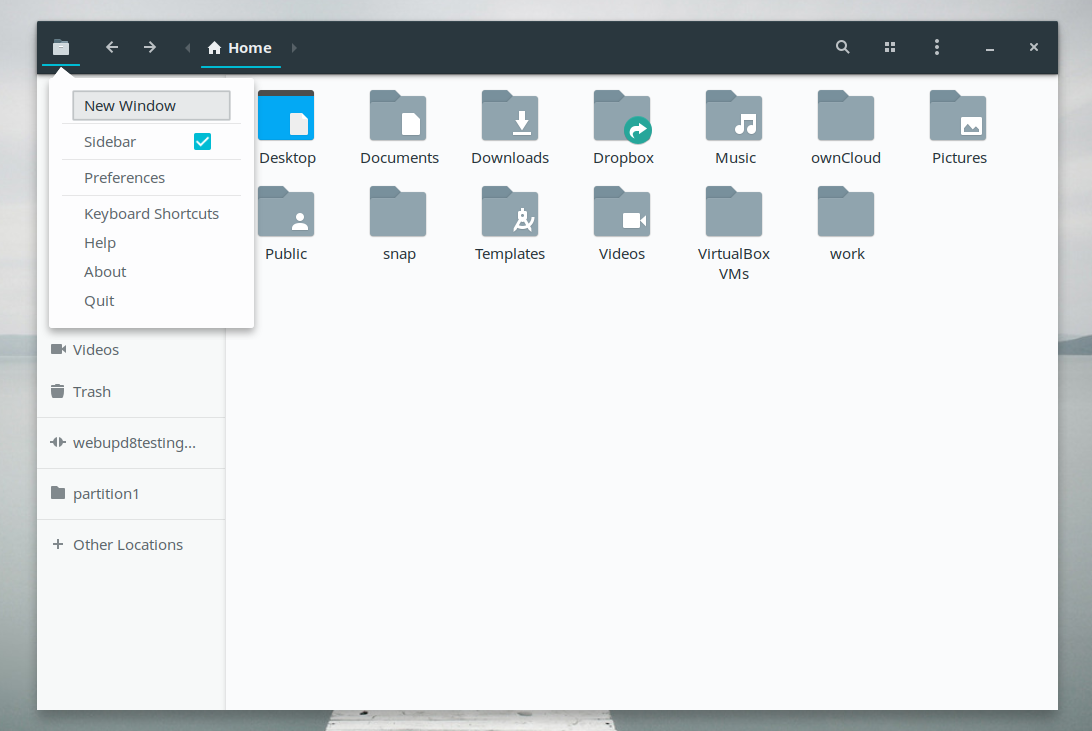Open the Dropbox folder icon
1092x731 pixels.
pos(622,116)
